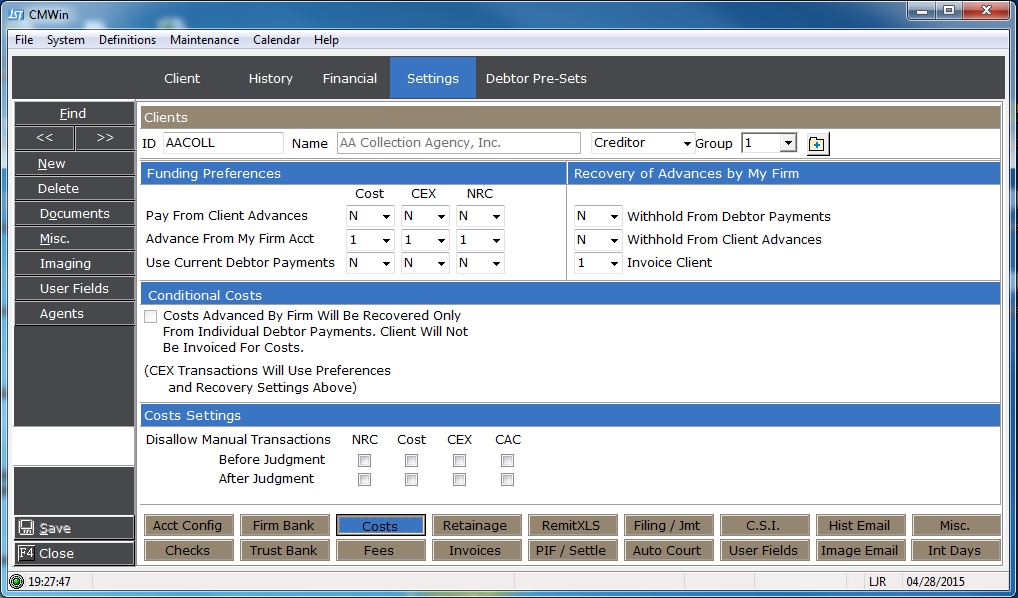The height and width of the screenshot is (598, 1018).
Task: Open the Group number dropdown
Action: [x=787, y=143]
